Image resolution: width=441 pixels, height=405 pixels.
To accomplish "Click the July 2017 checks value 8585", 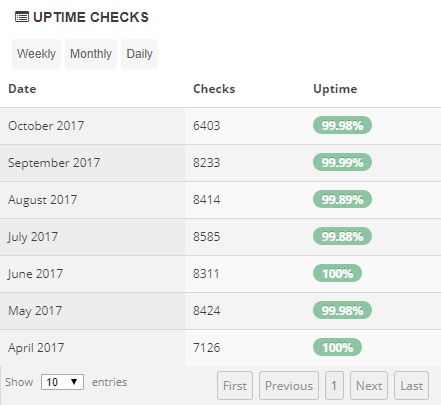I will (x=207, y=237).
